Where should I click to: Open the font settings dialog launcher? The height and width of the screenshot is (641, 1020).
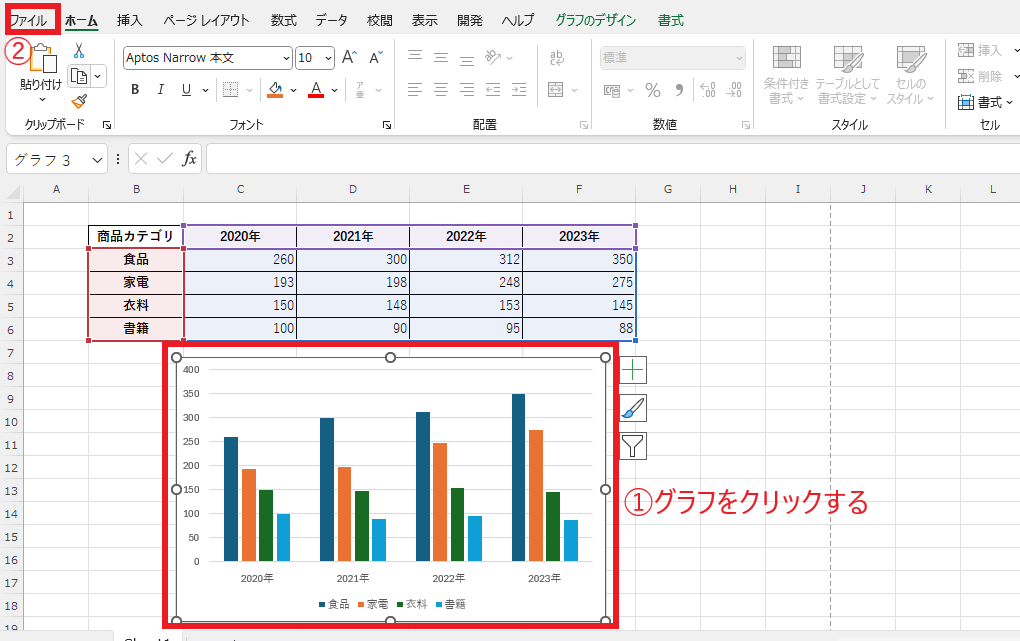[387, 125]
